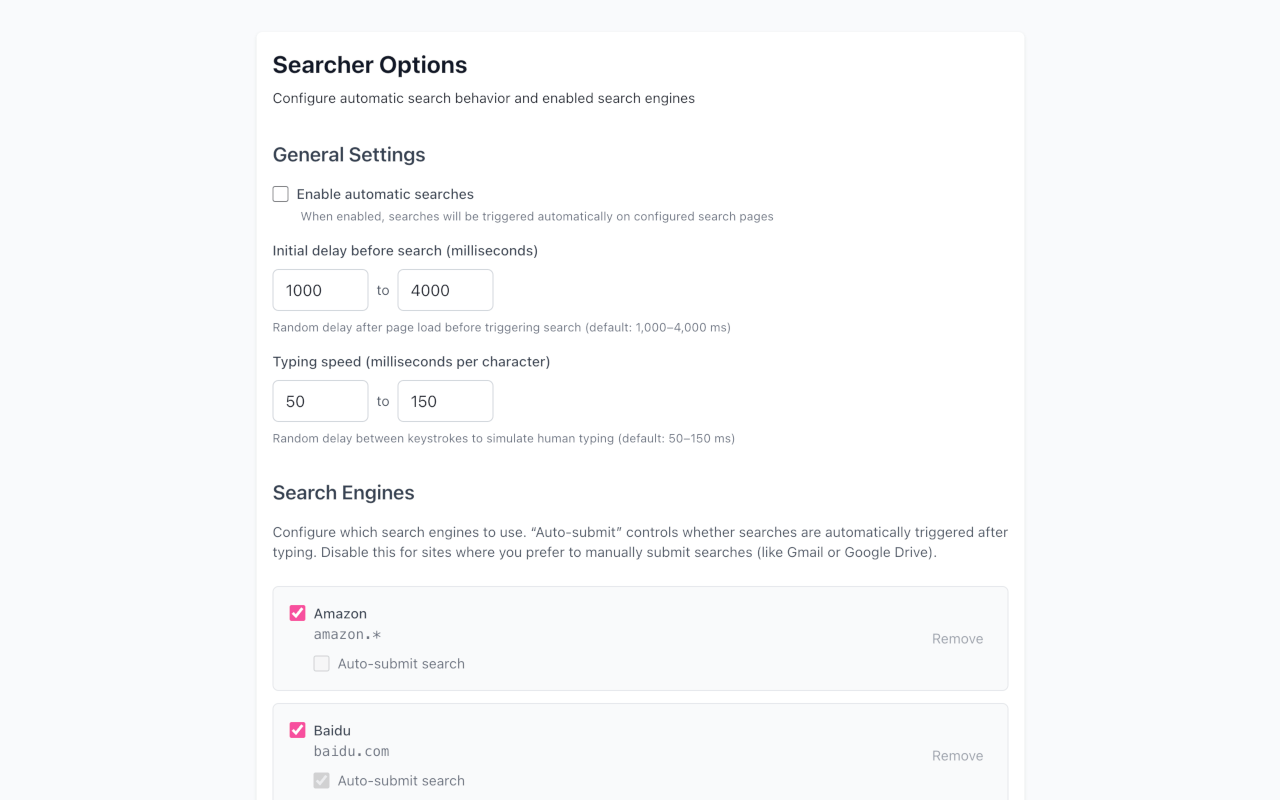Toggle the checkbox next to Baidu label

click(297, 730)
